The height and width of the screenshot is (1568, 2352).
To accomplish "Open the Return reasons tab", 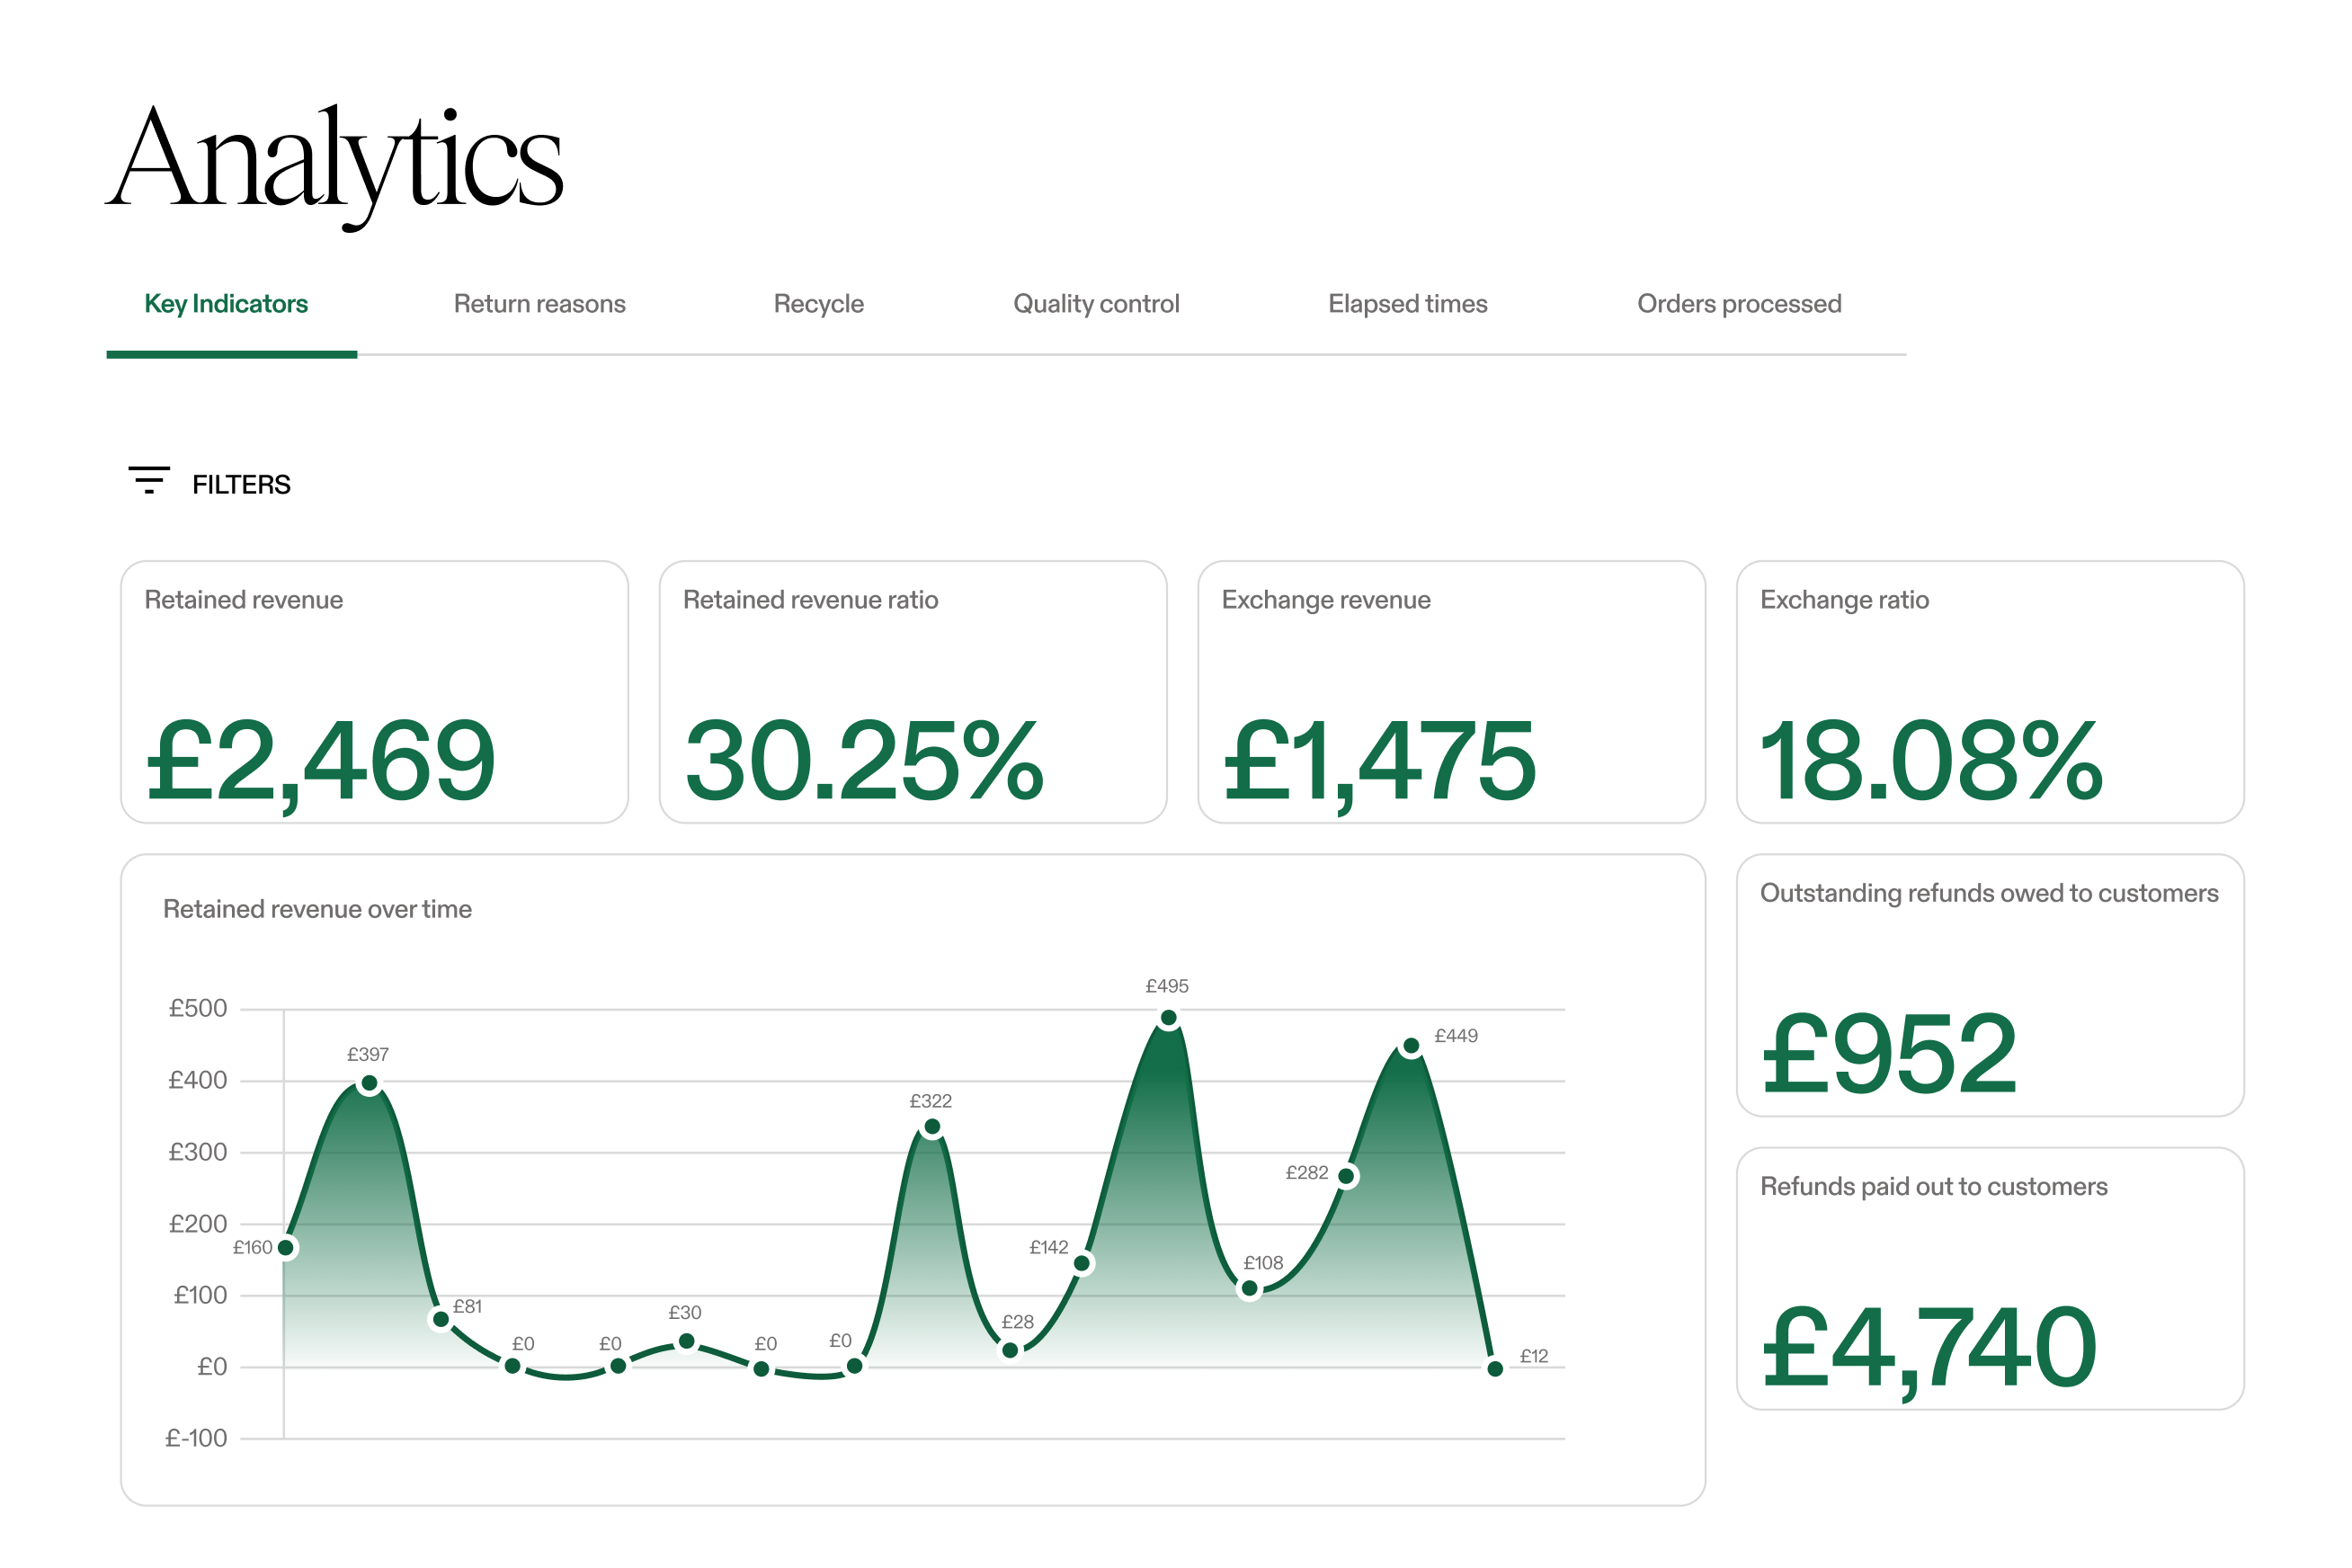I will pos(539,304).
